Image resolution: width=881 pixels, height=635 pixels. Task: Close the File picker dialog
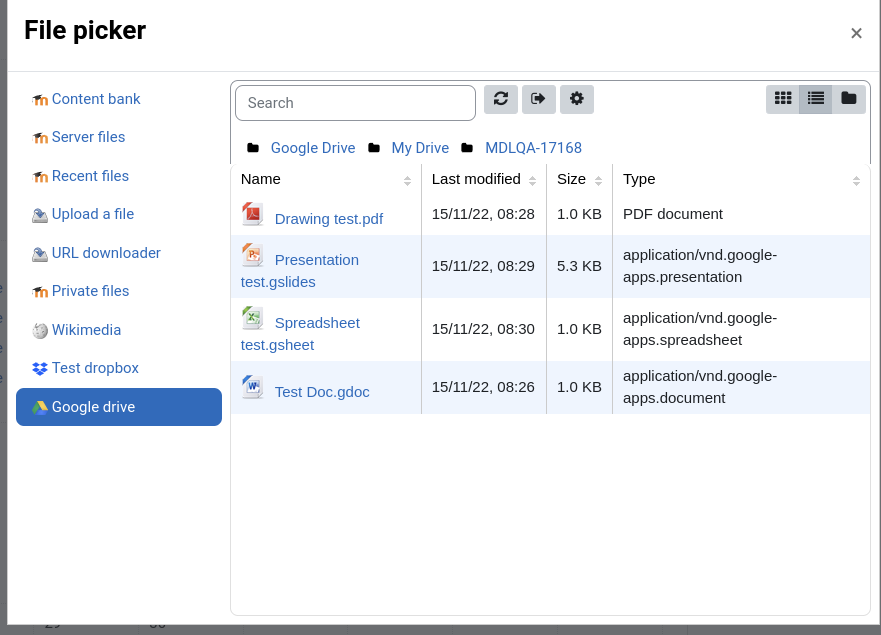pos(856,34)
